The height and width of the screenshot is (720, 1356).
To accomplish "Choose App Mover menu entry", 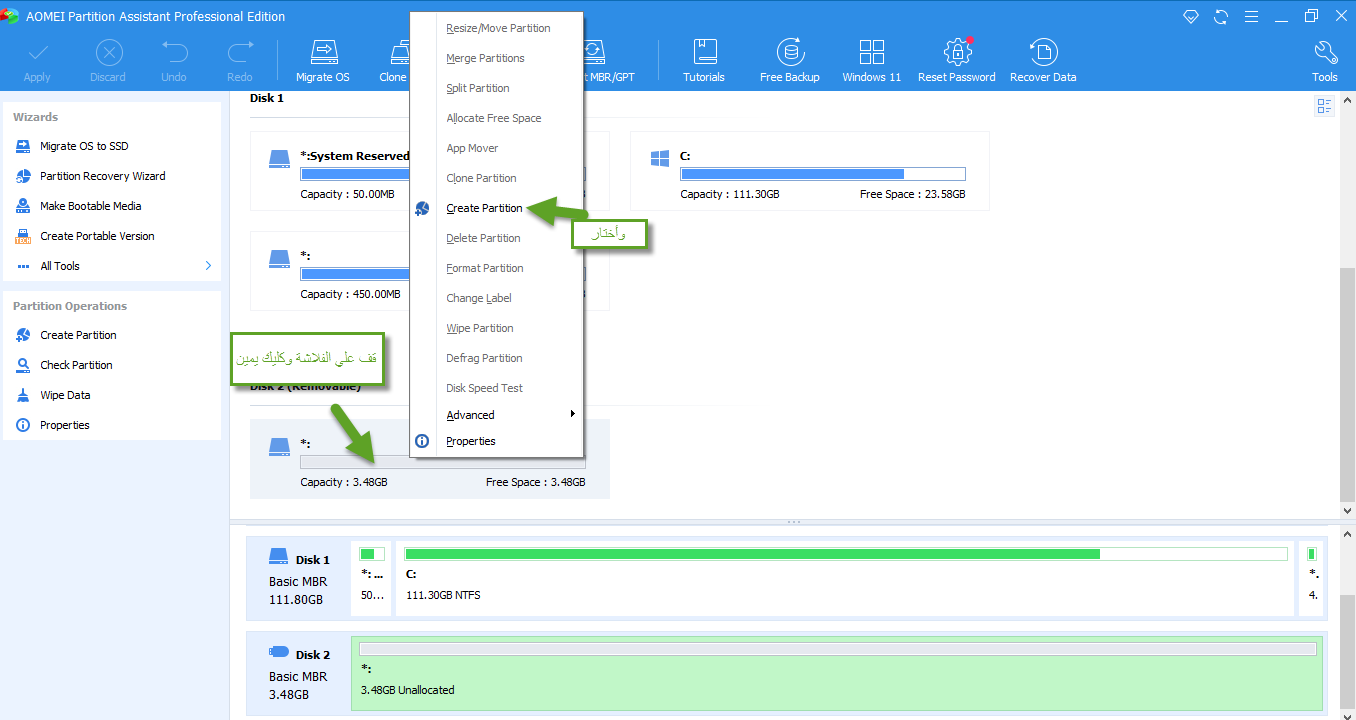I will click(x=472, y=148).
